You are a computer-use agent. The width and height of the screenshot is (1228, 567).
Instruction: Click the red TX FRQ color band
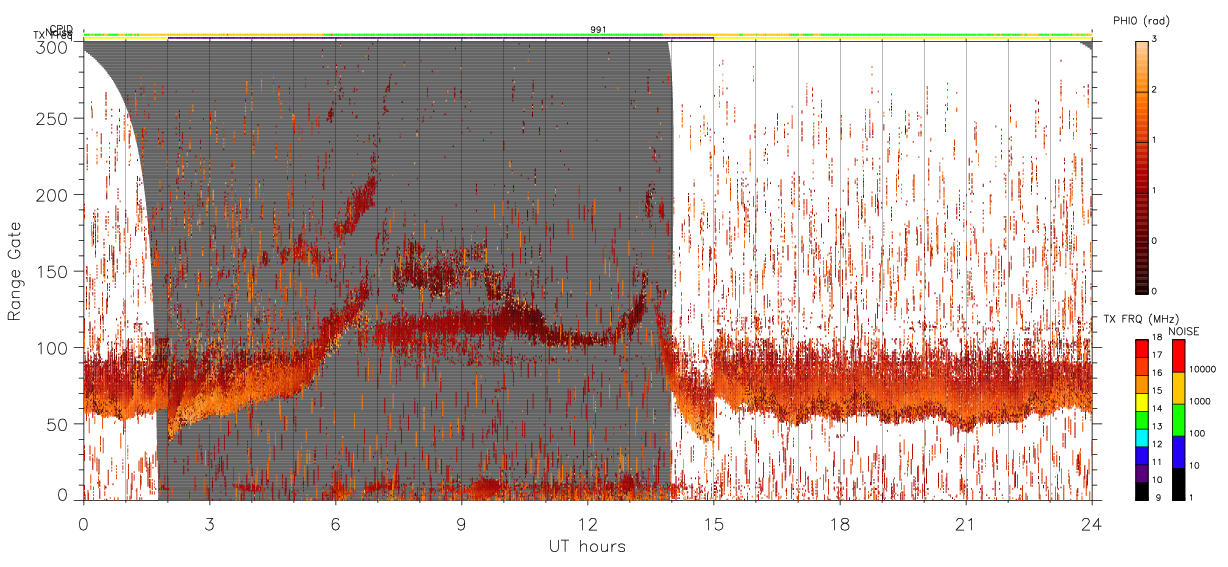[x=1142, y=349]
